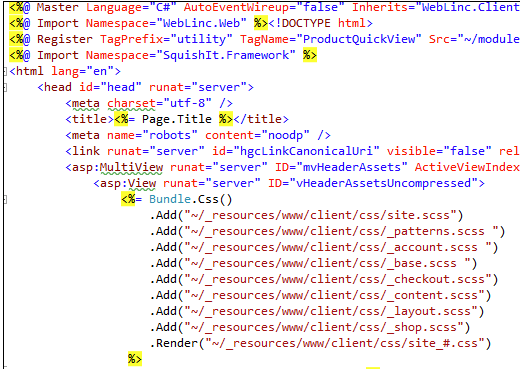
Task: Click the _content.scss Add line
Action: point(321,295)
